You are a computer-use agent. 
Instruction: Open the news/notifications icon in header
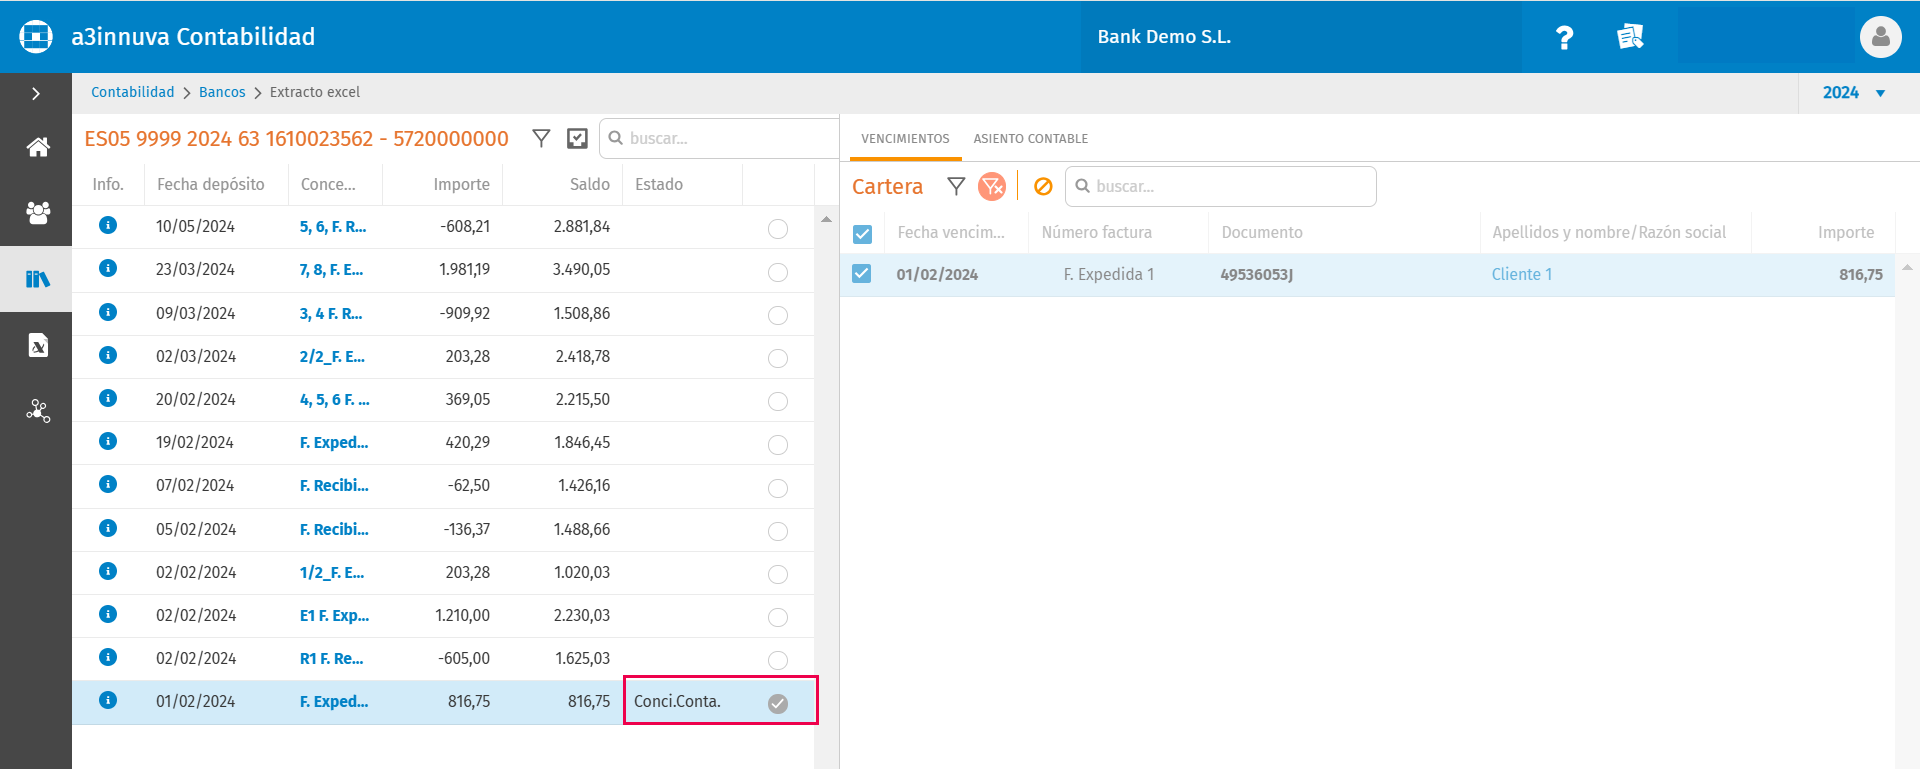(x=1630, y=37)
